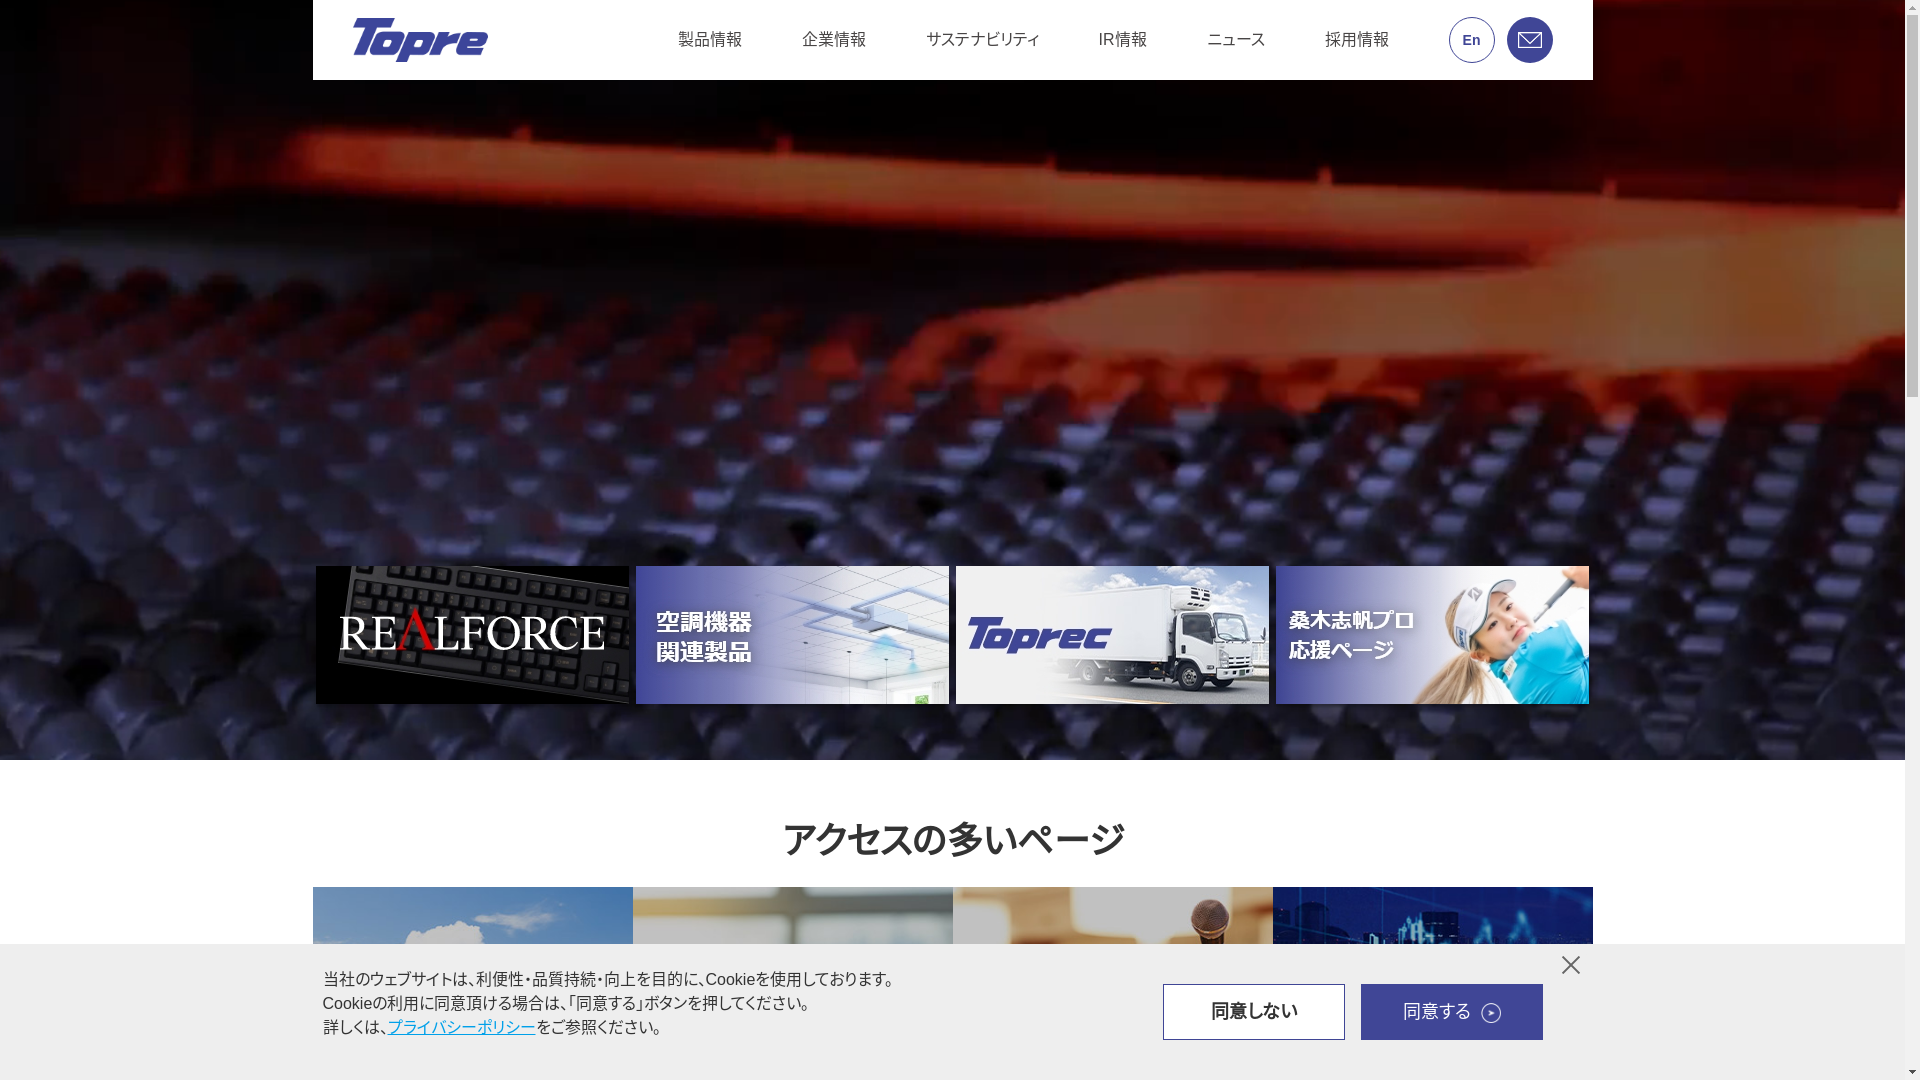Open the mail contact icon
Image resolution: width=1920 pixels, height=1080 pixels.
point(1529,40)
